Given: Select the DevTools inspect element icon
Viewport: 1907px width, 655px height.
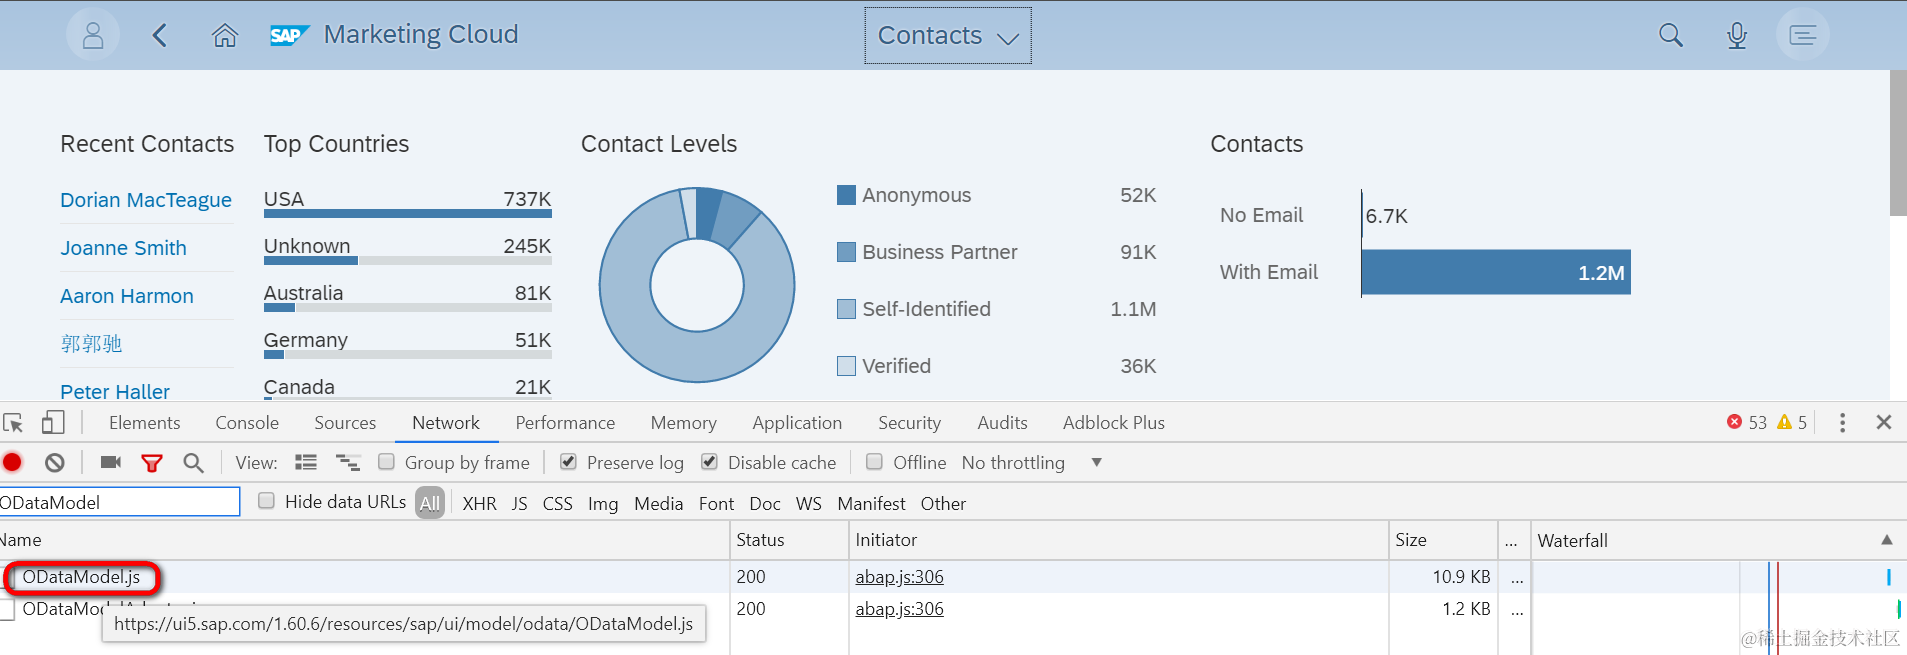Looking at the screenshot, I should (x=14, y=423).
